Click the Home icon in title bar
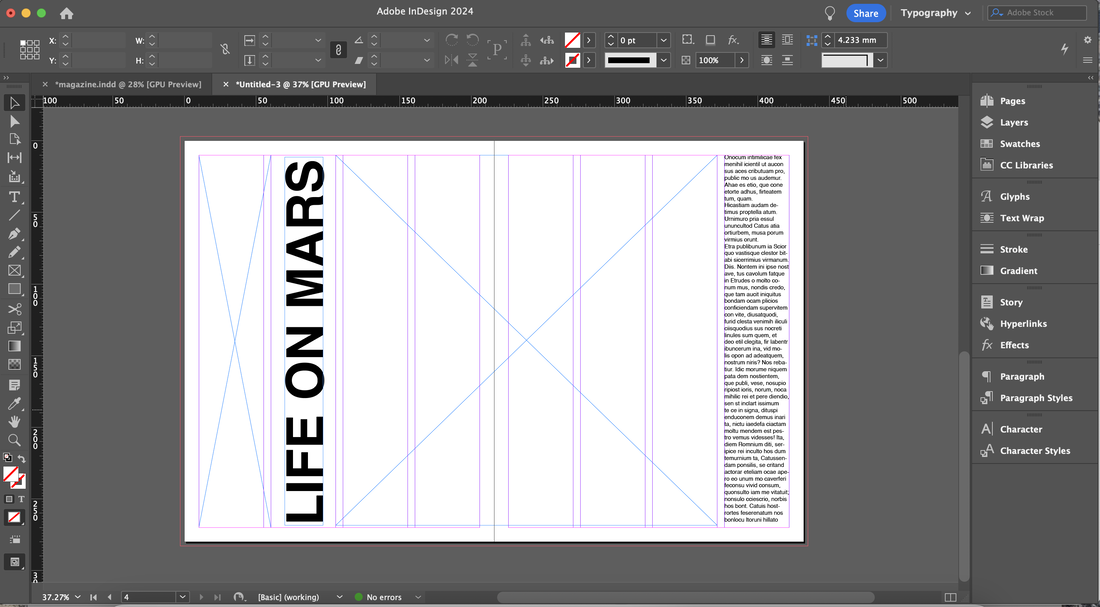 [67, 13]
